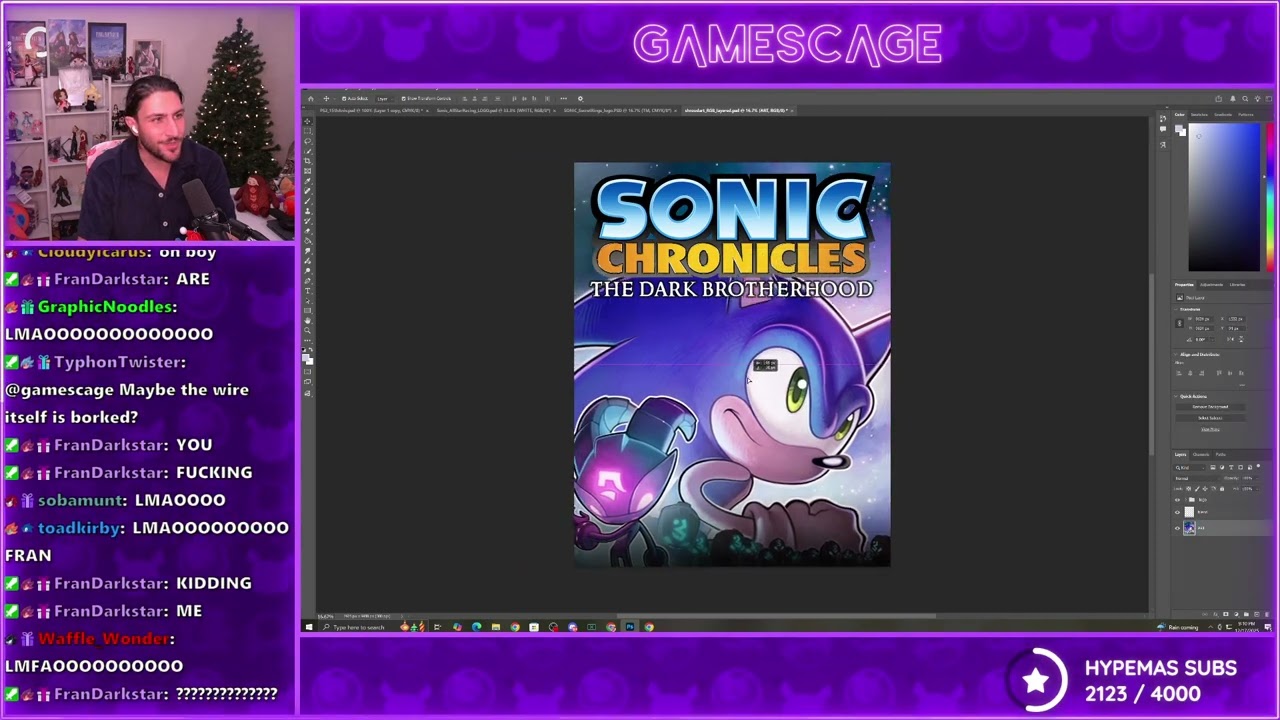Toggle the Auto-Select checkbox
1280x720 pixels.
344,98
